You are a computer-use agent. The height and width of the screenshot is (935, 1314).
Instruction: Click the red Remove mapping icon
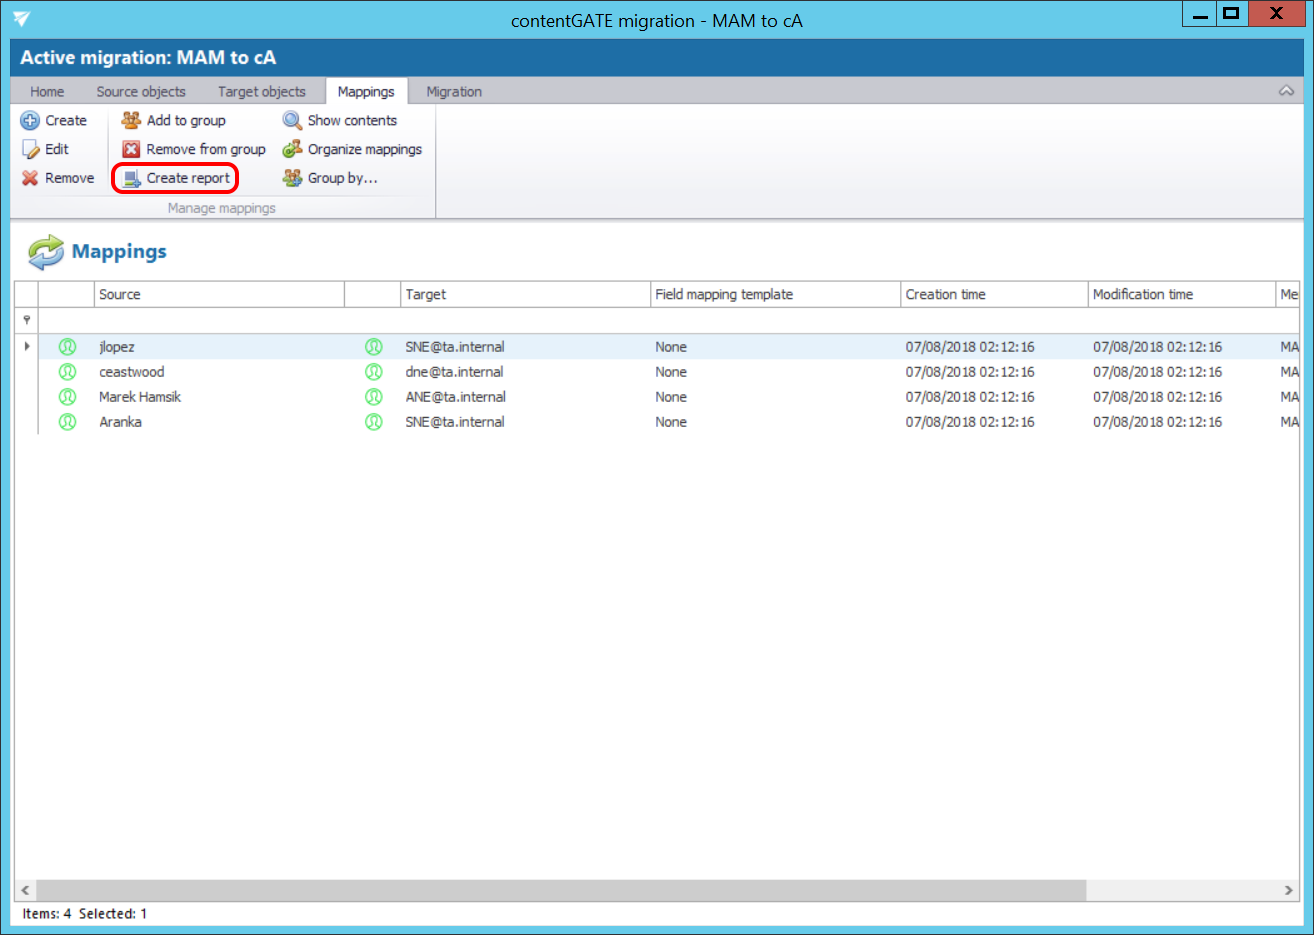coord(30,179)
